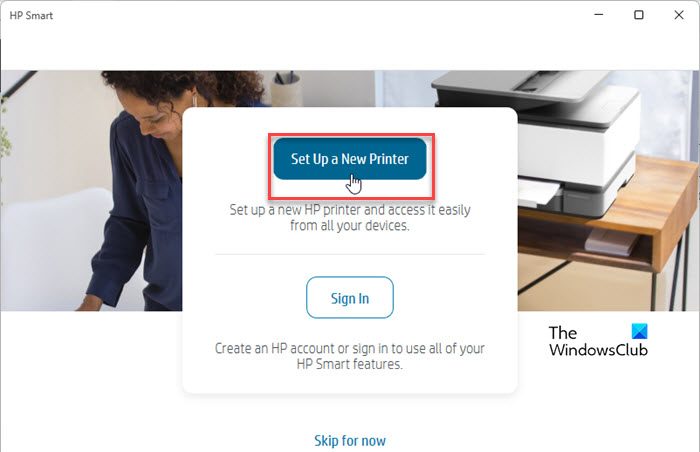Click the printer's paper output tray

538,192
